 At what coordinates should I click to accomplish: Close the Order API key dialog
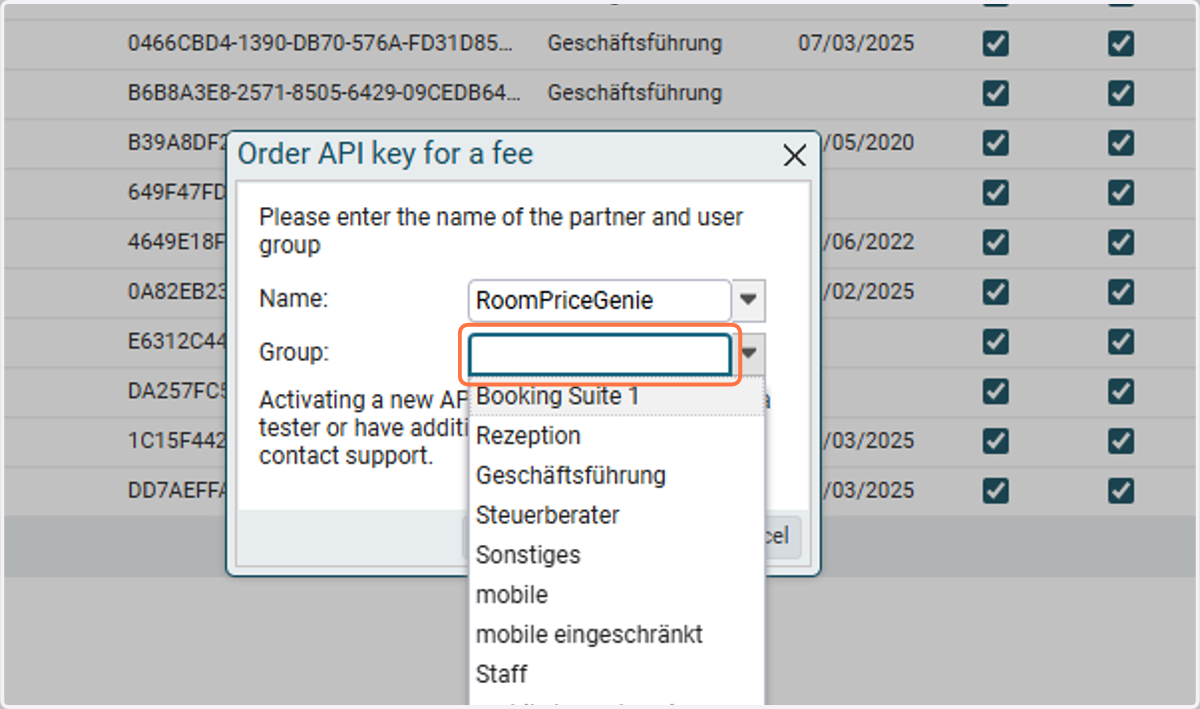click(x=794, y=155)
